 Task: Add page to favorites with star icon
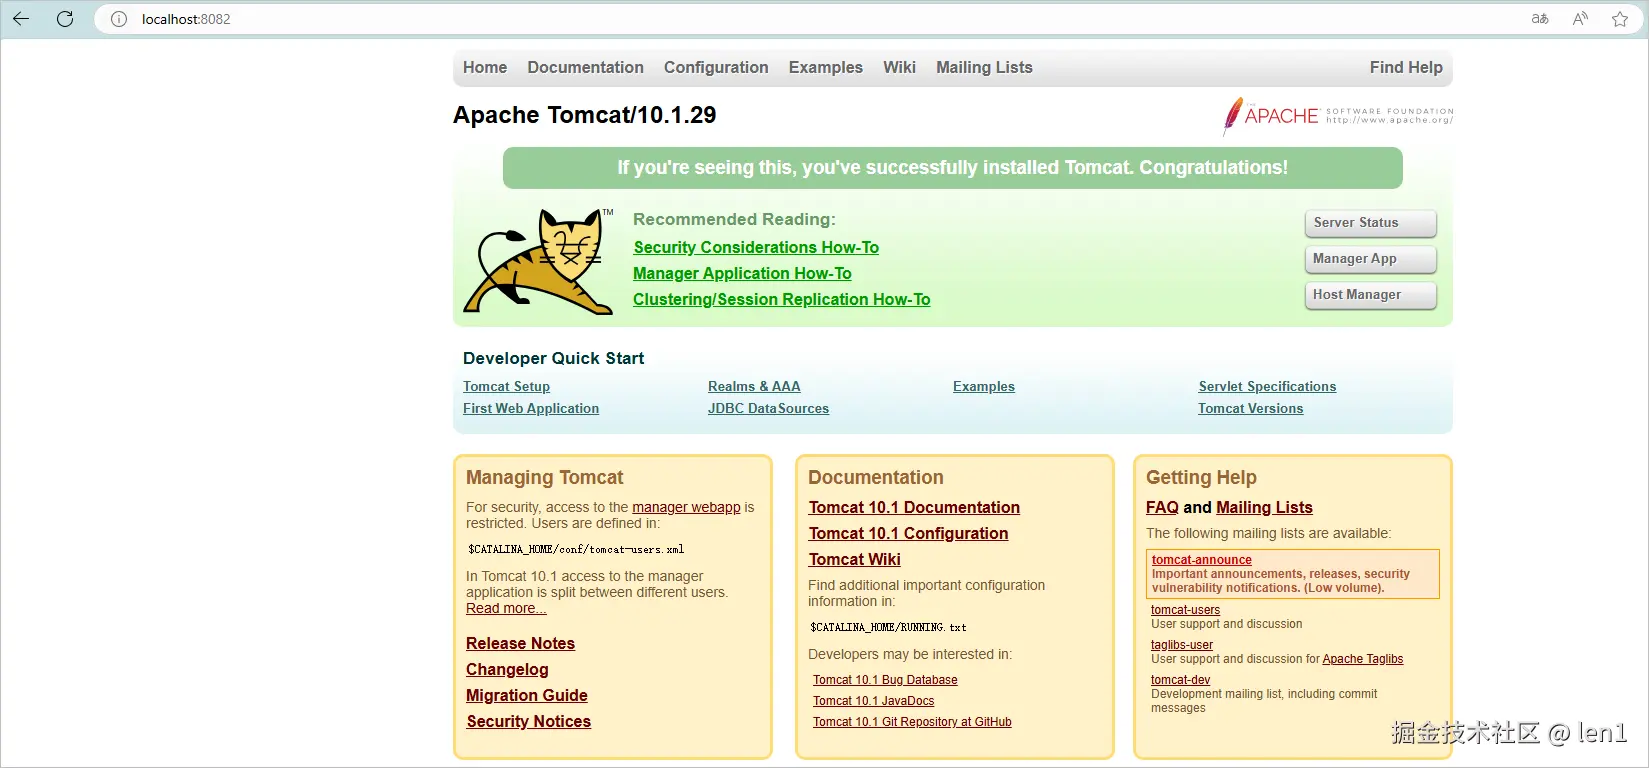[x=1620, y=19]
